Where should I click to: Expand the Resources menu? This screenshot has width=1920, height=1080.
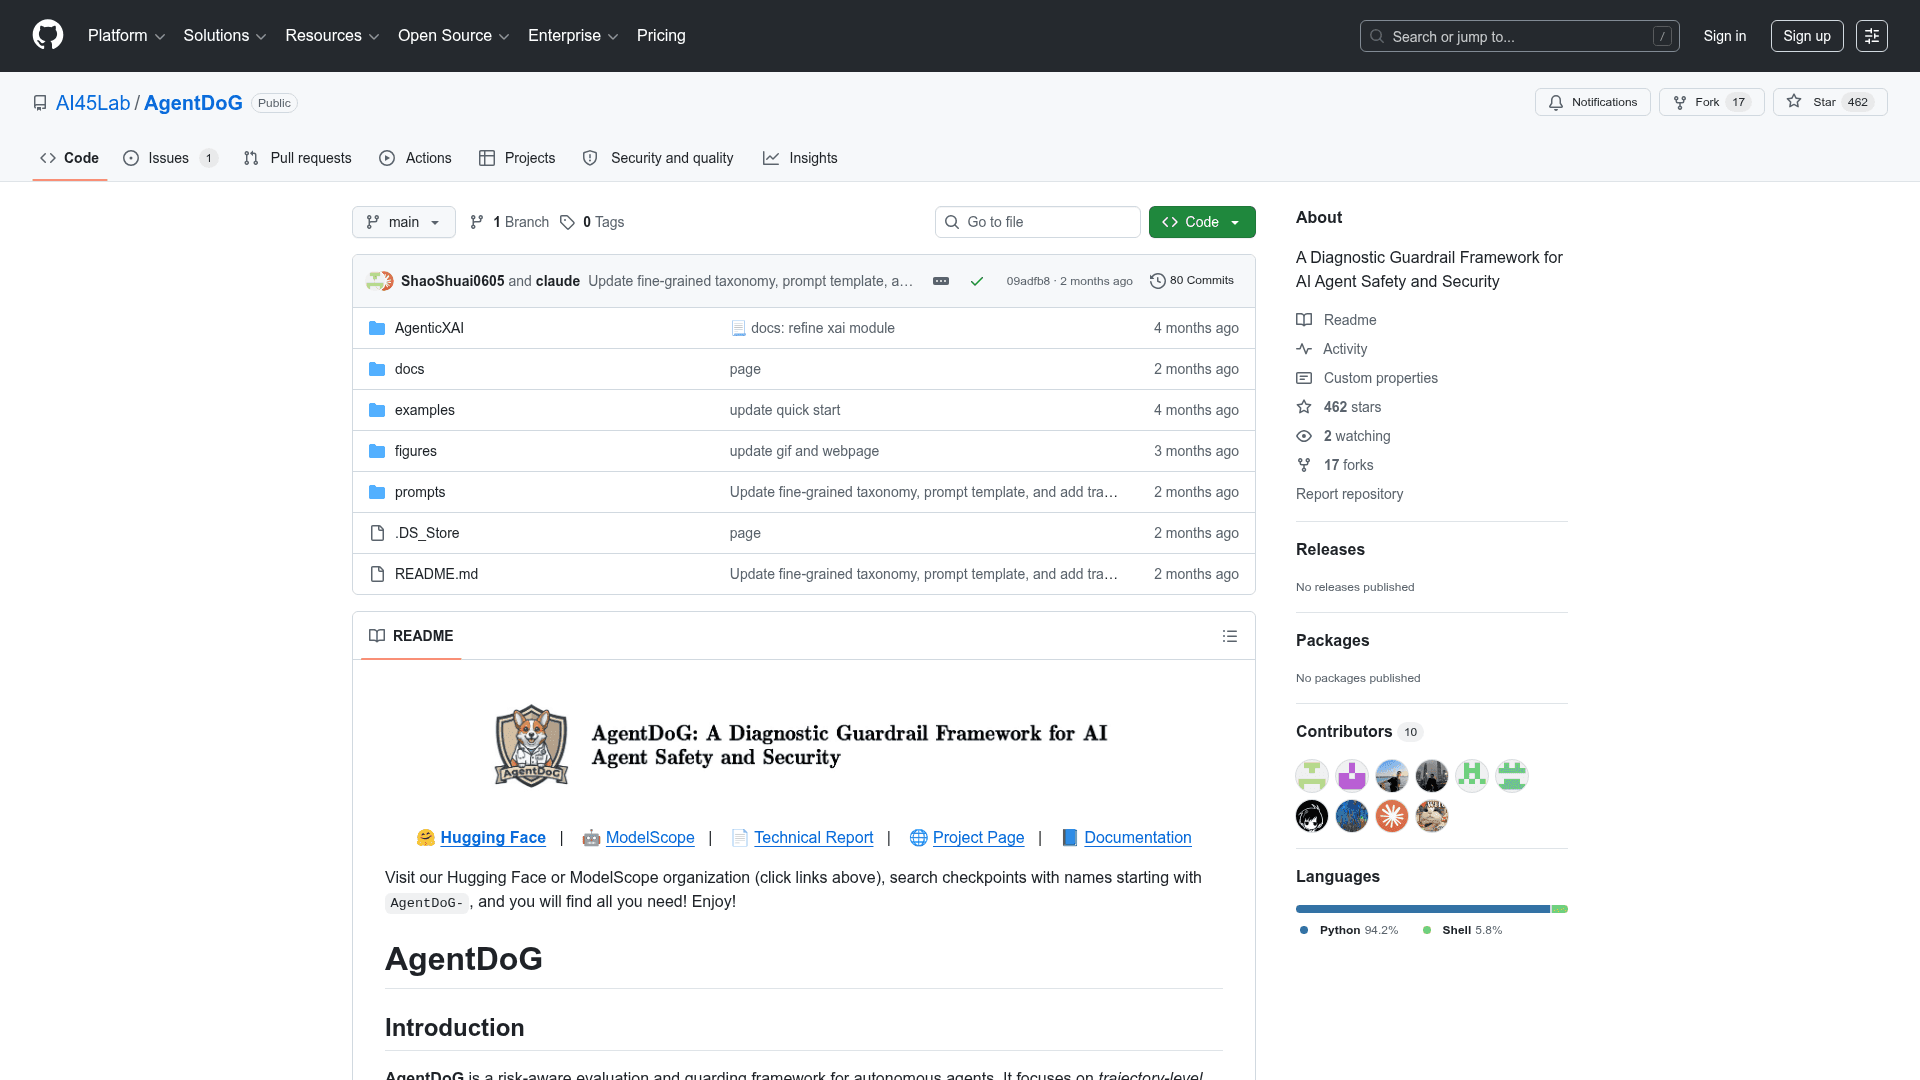click(x=332, y=36)
